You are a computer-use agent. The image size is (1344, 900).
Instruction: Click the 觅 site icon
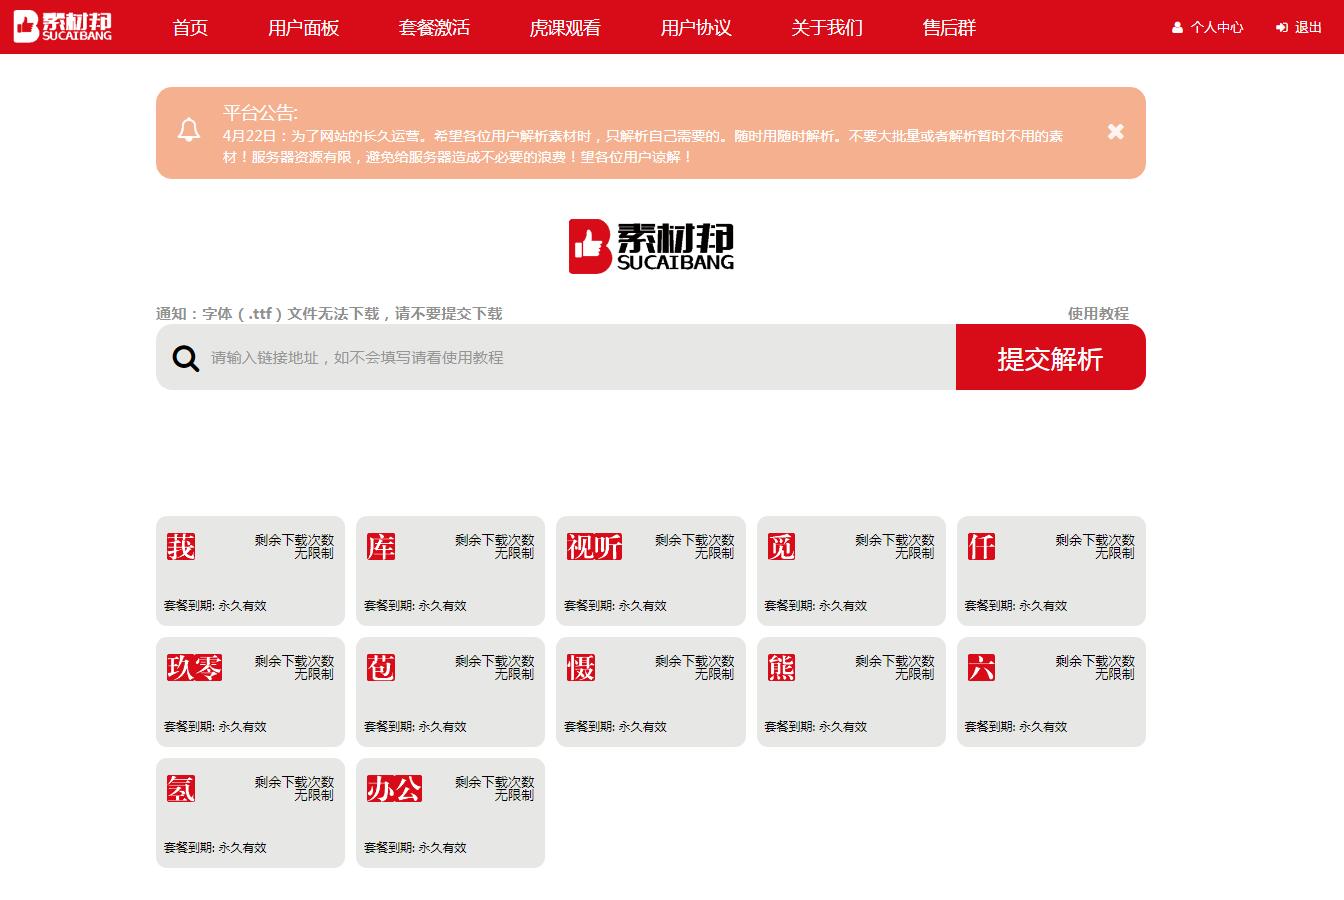(x=781, y=546)
